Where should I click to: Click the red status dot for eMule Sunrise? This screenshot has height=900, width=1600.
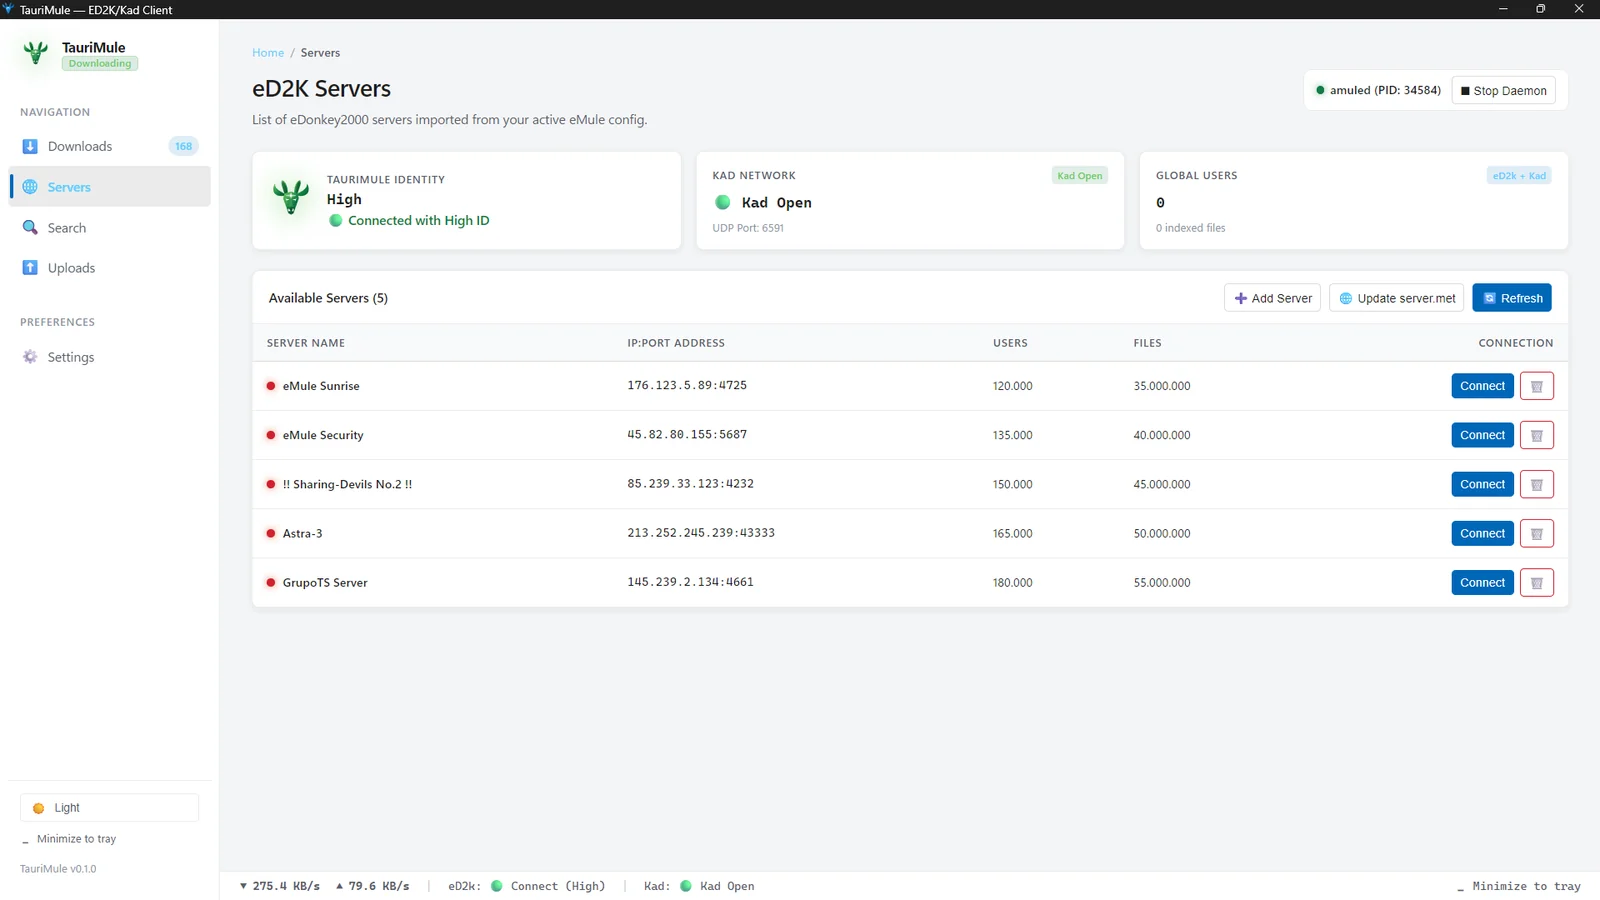pyautogui.click(x=271, y=386)
